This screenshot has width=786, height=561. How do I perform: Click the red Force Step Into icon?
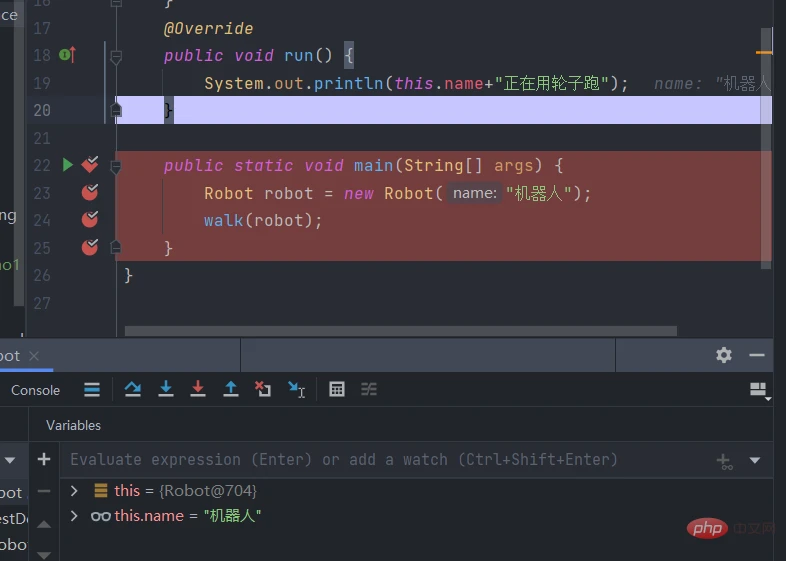198,389
